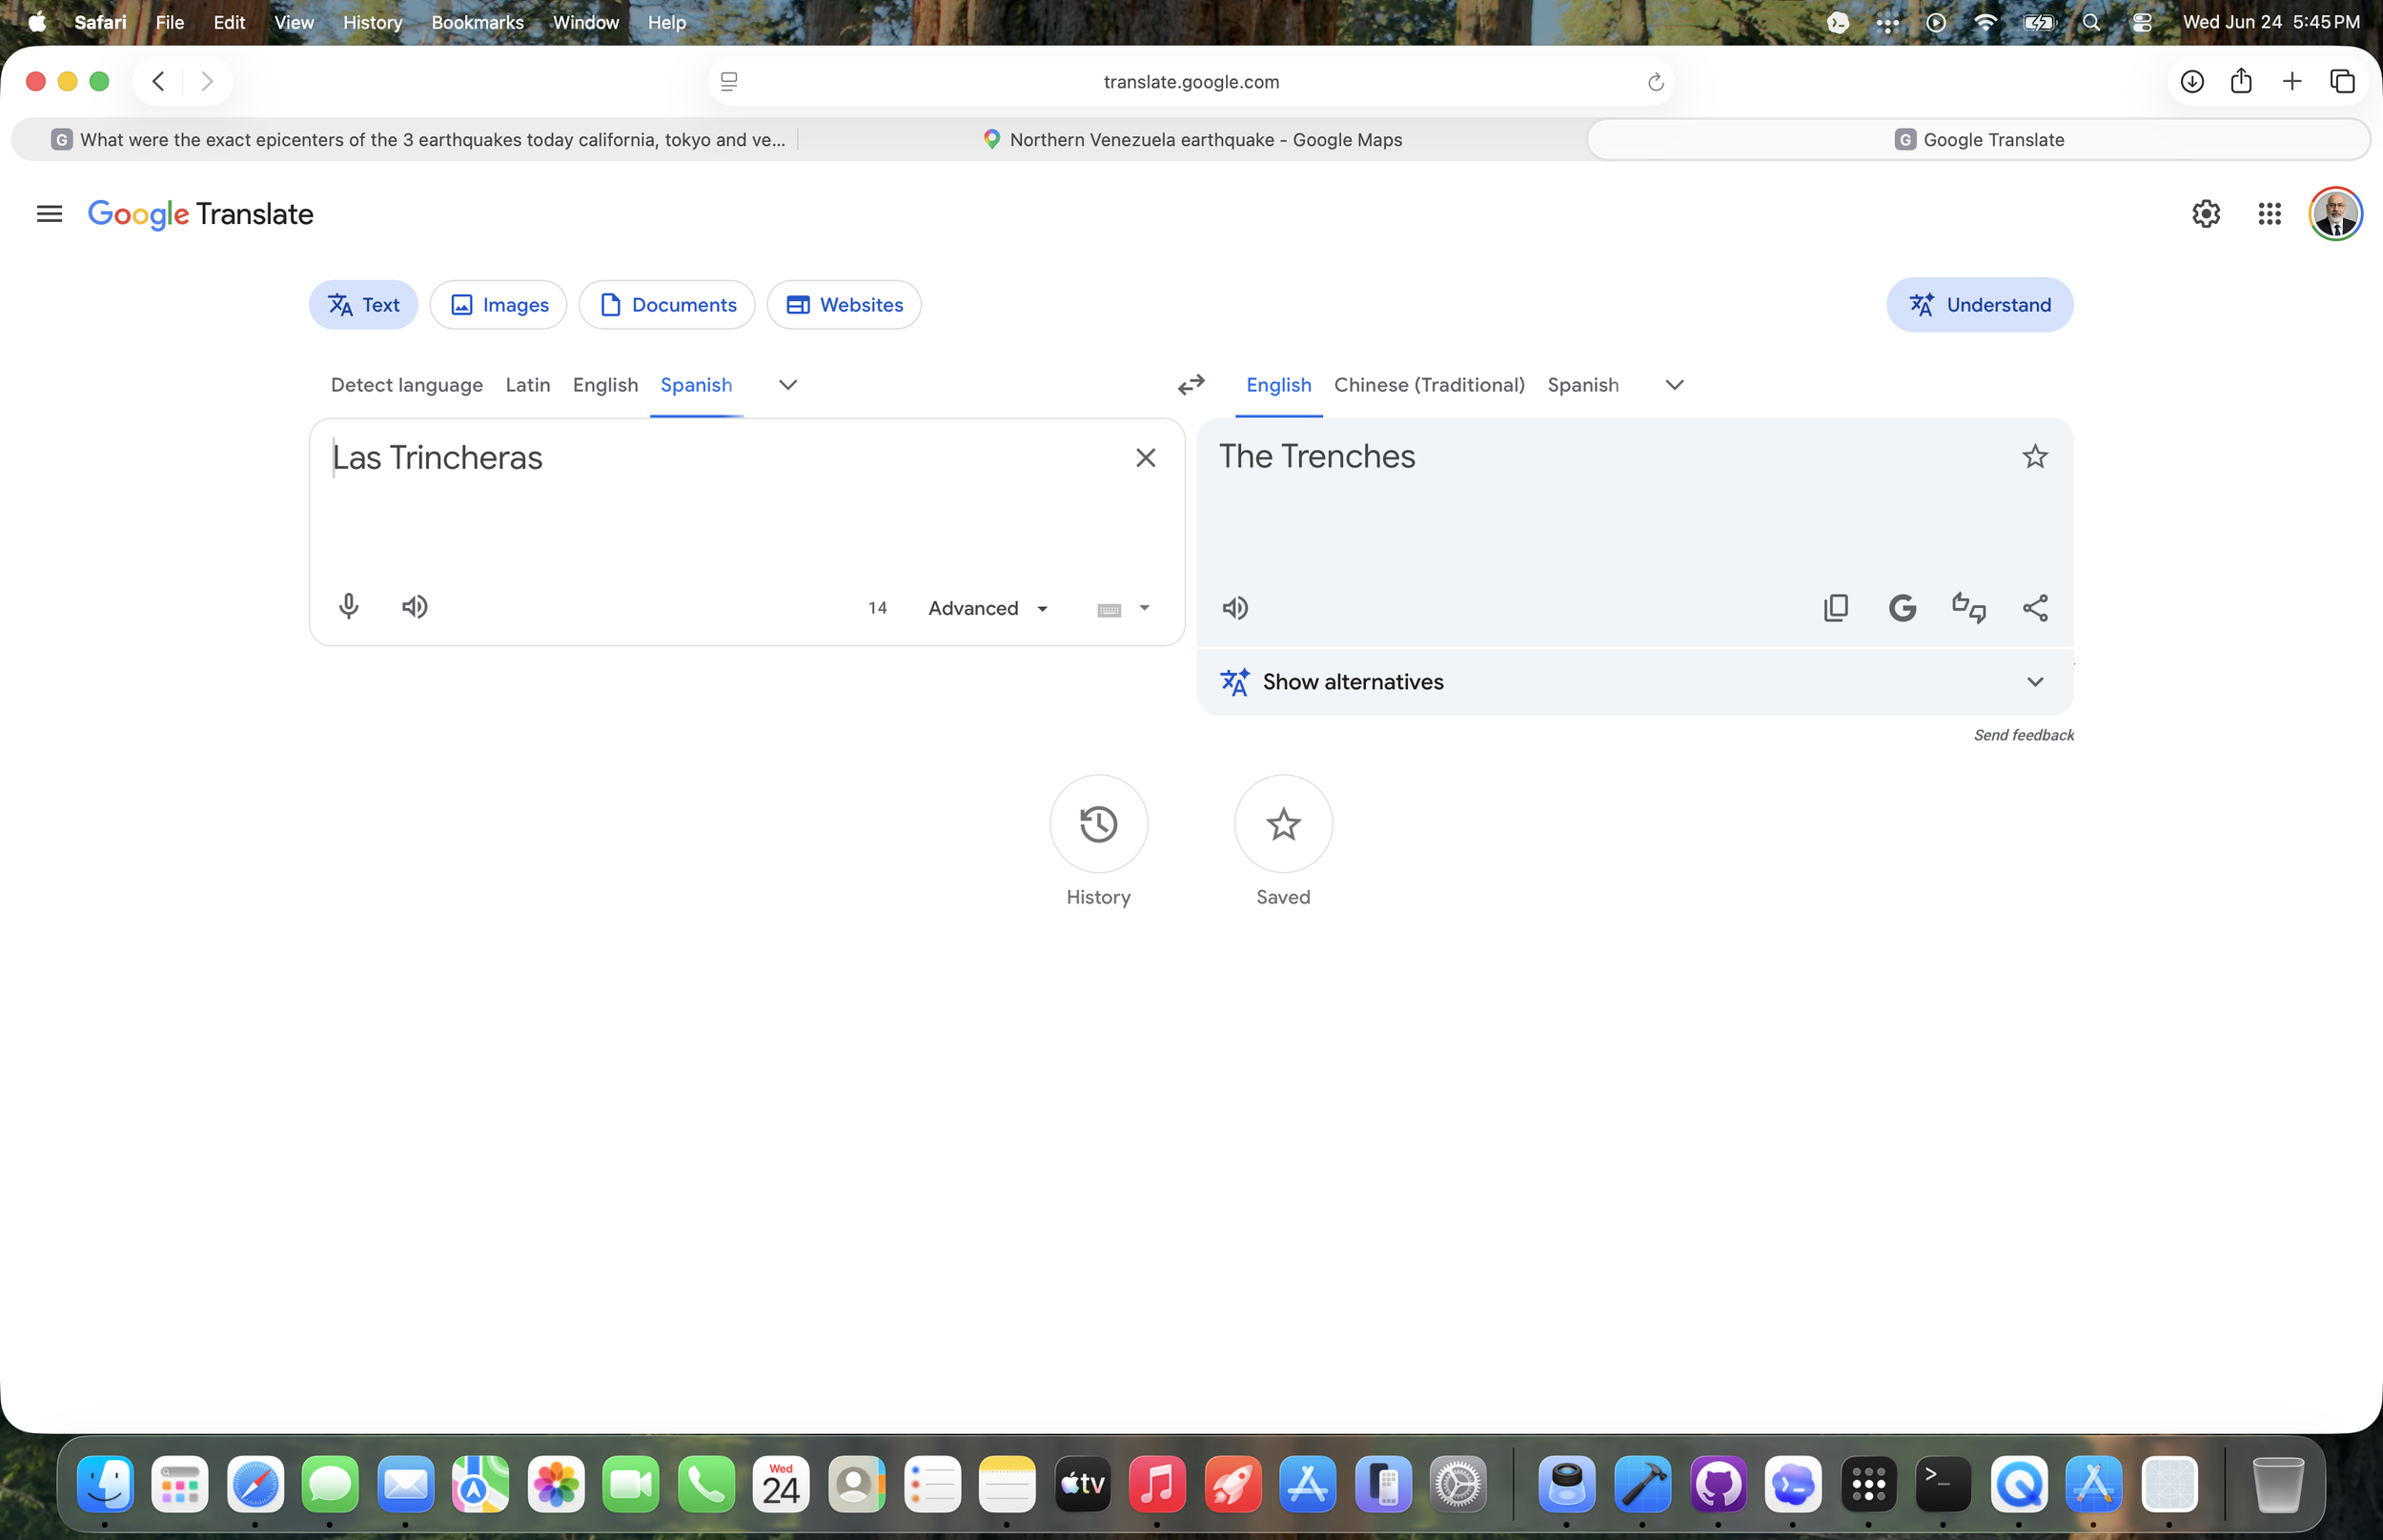Open Google Translate settings gear
Screen dimensions: 2383x1540
coord(2206,214)
